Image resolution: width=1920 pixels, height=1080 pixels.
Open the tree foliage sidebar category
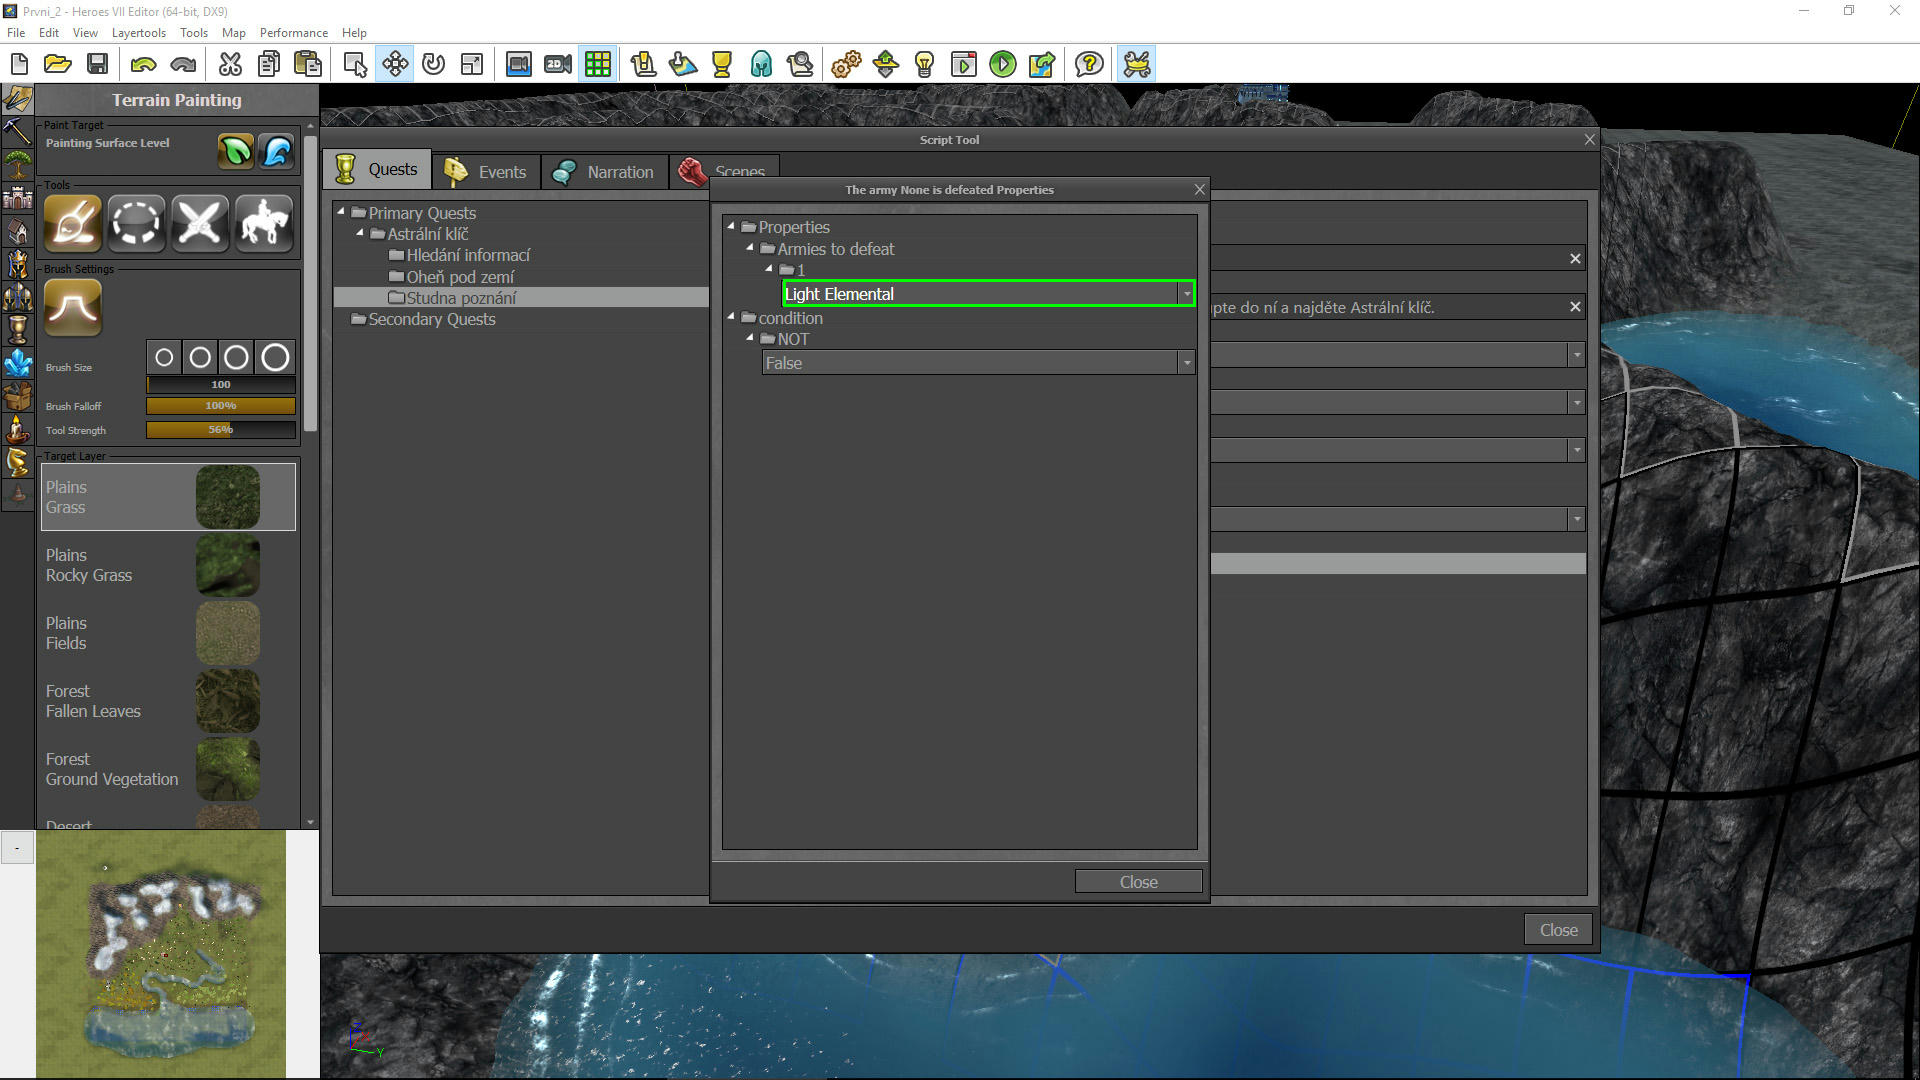click(x=17, y=164)
